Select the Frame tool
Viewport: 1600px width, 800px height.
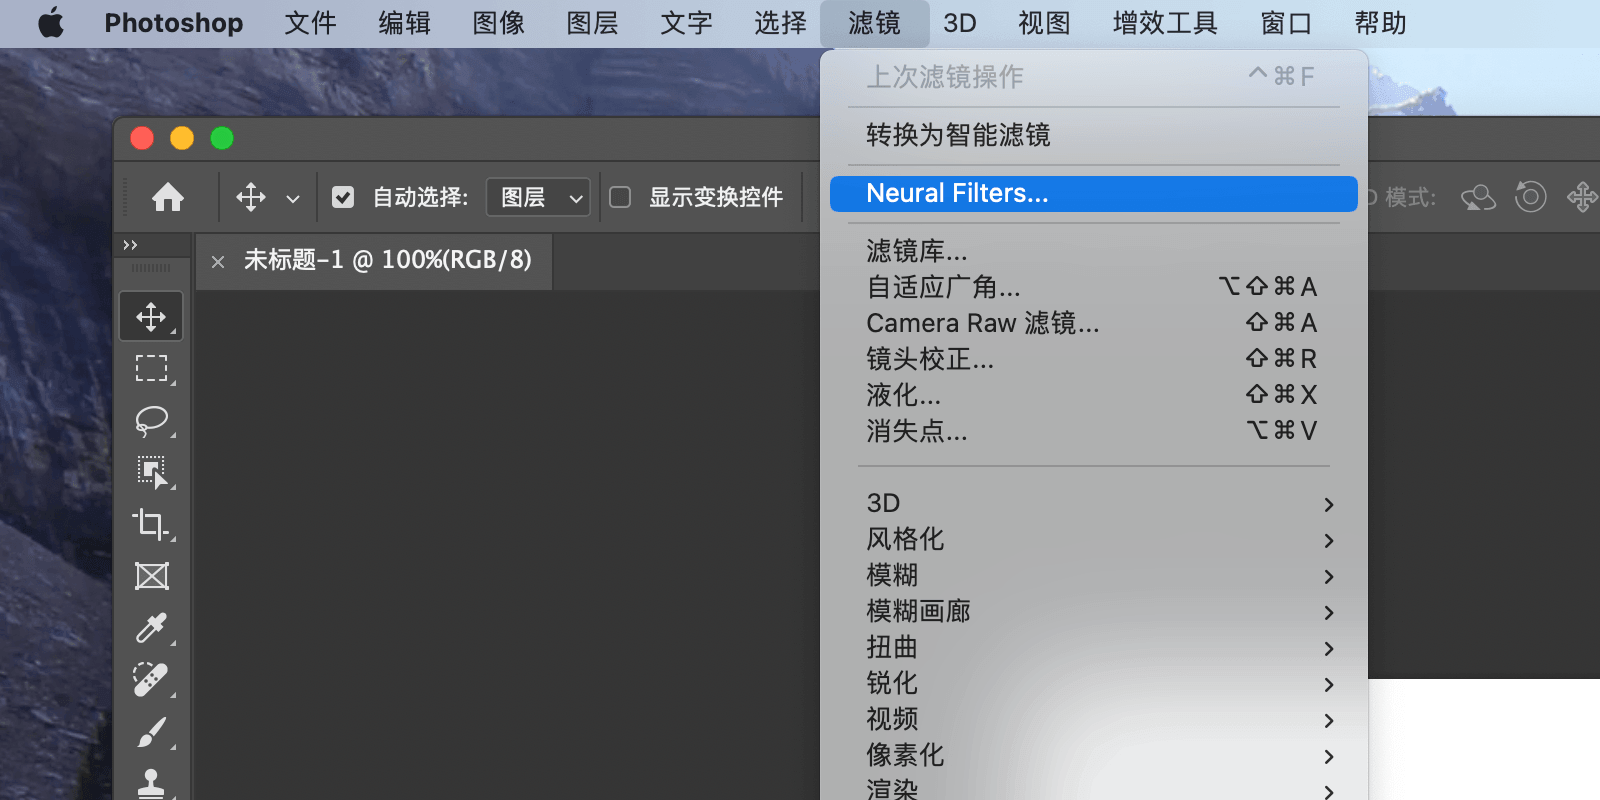151,576
